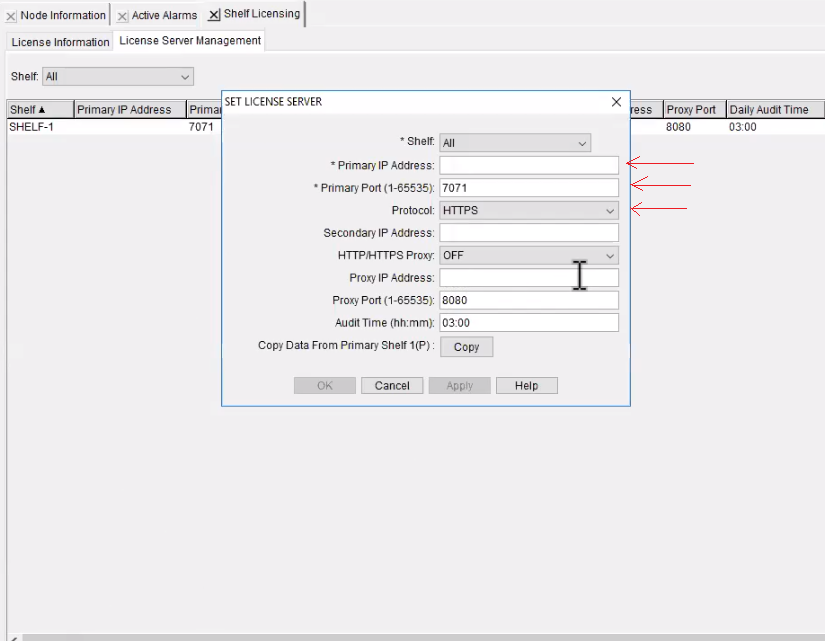This screenshot has width=825, height=641.
Task: Close the SET LICENSE SERVER dialog
Action: (x=616, y=102)
